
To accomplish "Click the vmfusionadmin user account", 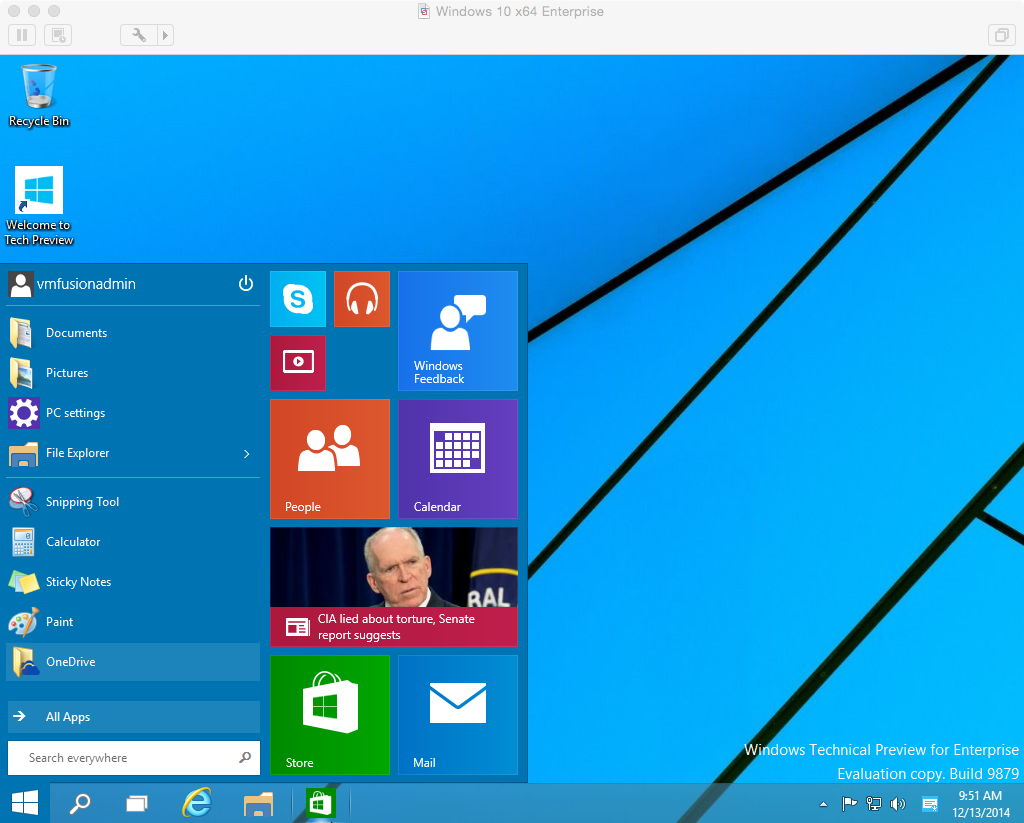I will tap(72, 284).
